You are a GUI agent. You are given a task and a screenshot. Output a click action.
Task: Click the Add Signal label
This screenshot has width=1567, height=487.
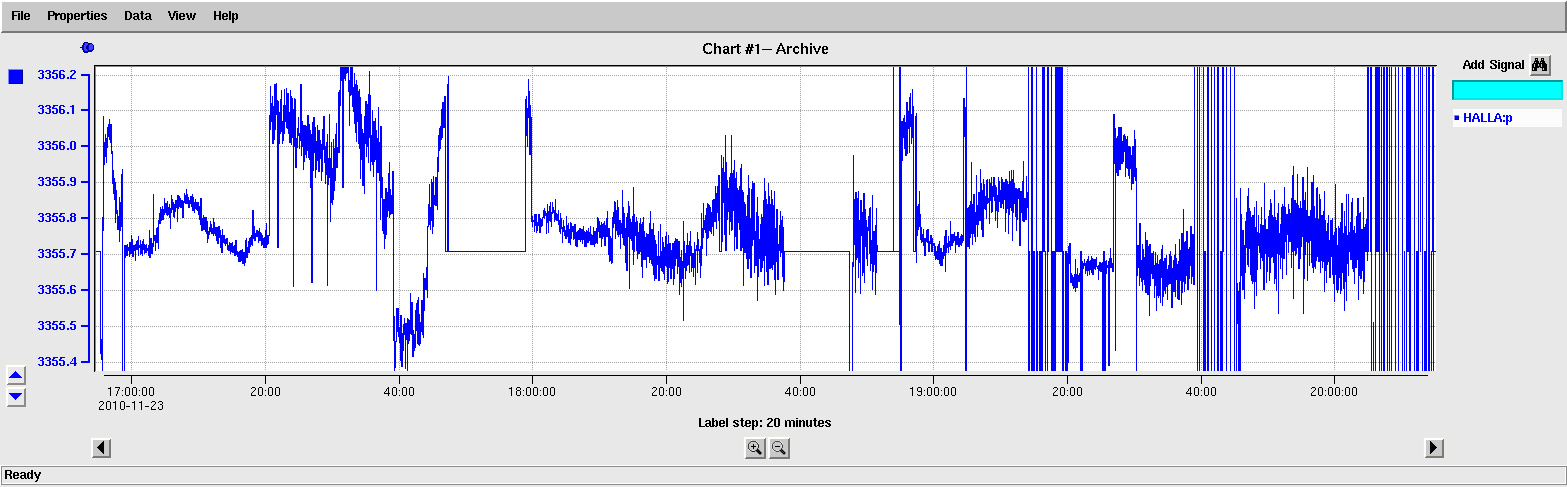coord(1493,65)
